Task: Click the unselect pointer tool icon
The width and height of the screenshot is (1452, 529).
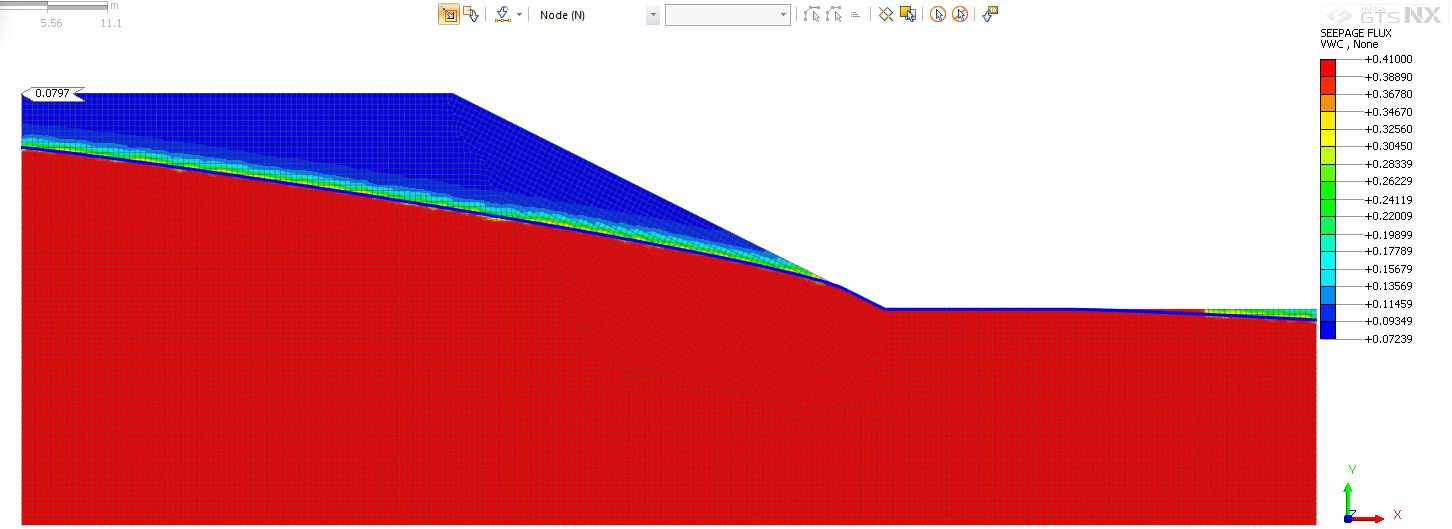Action: point(470,15)
